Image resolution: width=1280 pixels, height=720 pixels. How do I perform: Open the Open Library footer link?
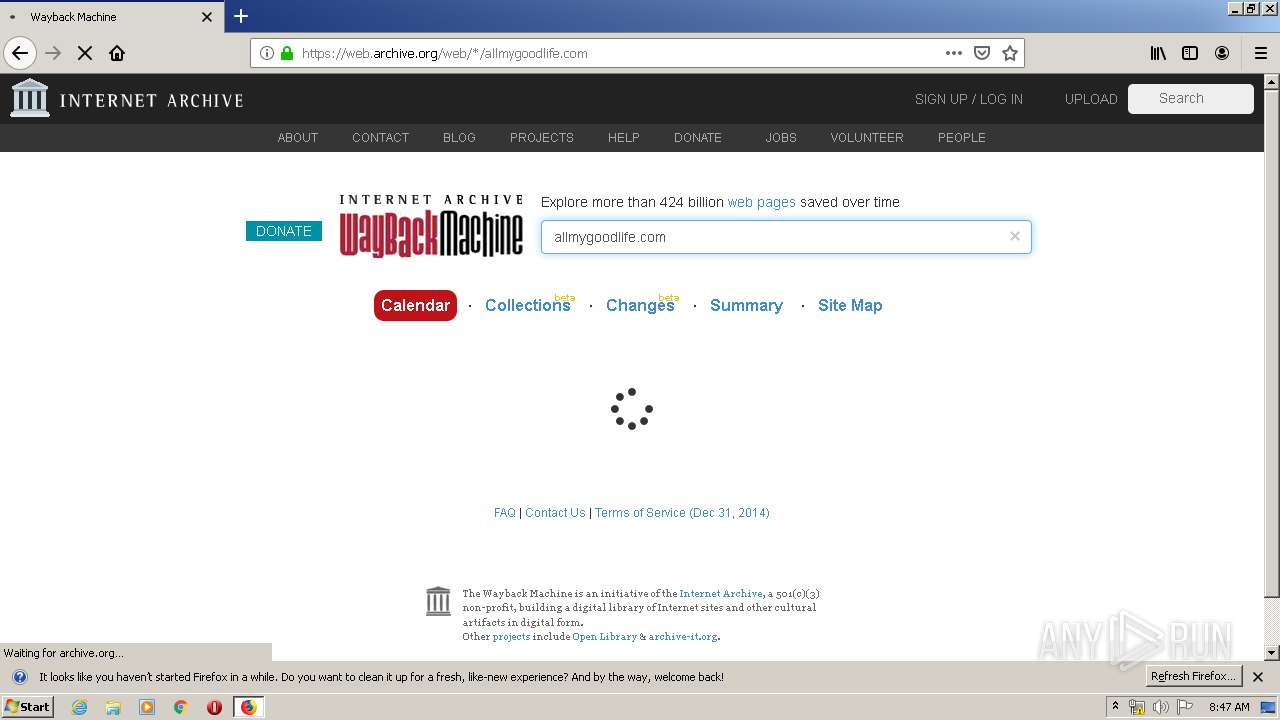[x=604, y=637]
